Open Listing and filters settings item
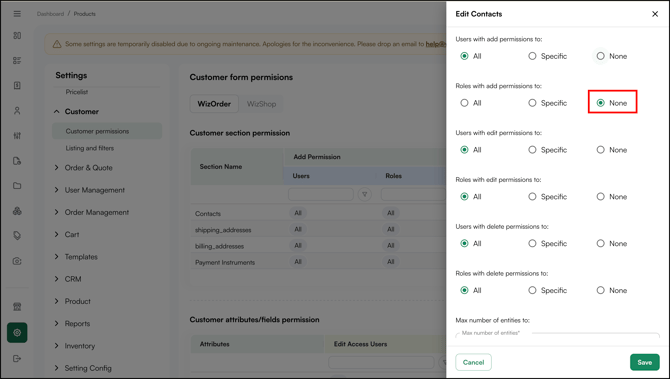The image size is (670, 379). coord(90,148)
